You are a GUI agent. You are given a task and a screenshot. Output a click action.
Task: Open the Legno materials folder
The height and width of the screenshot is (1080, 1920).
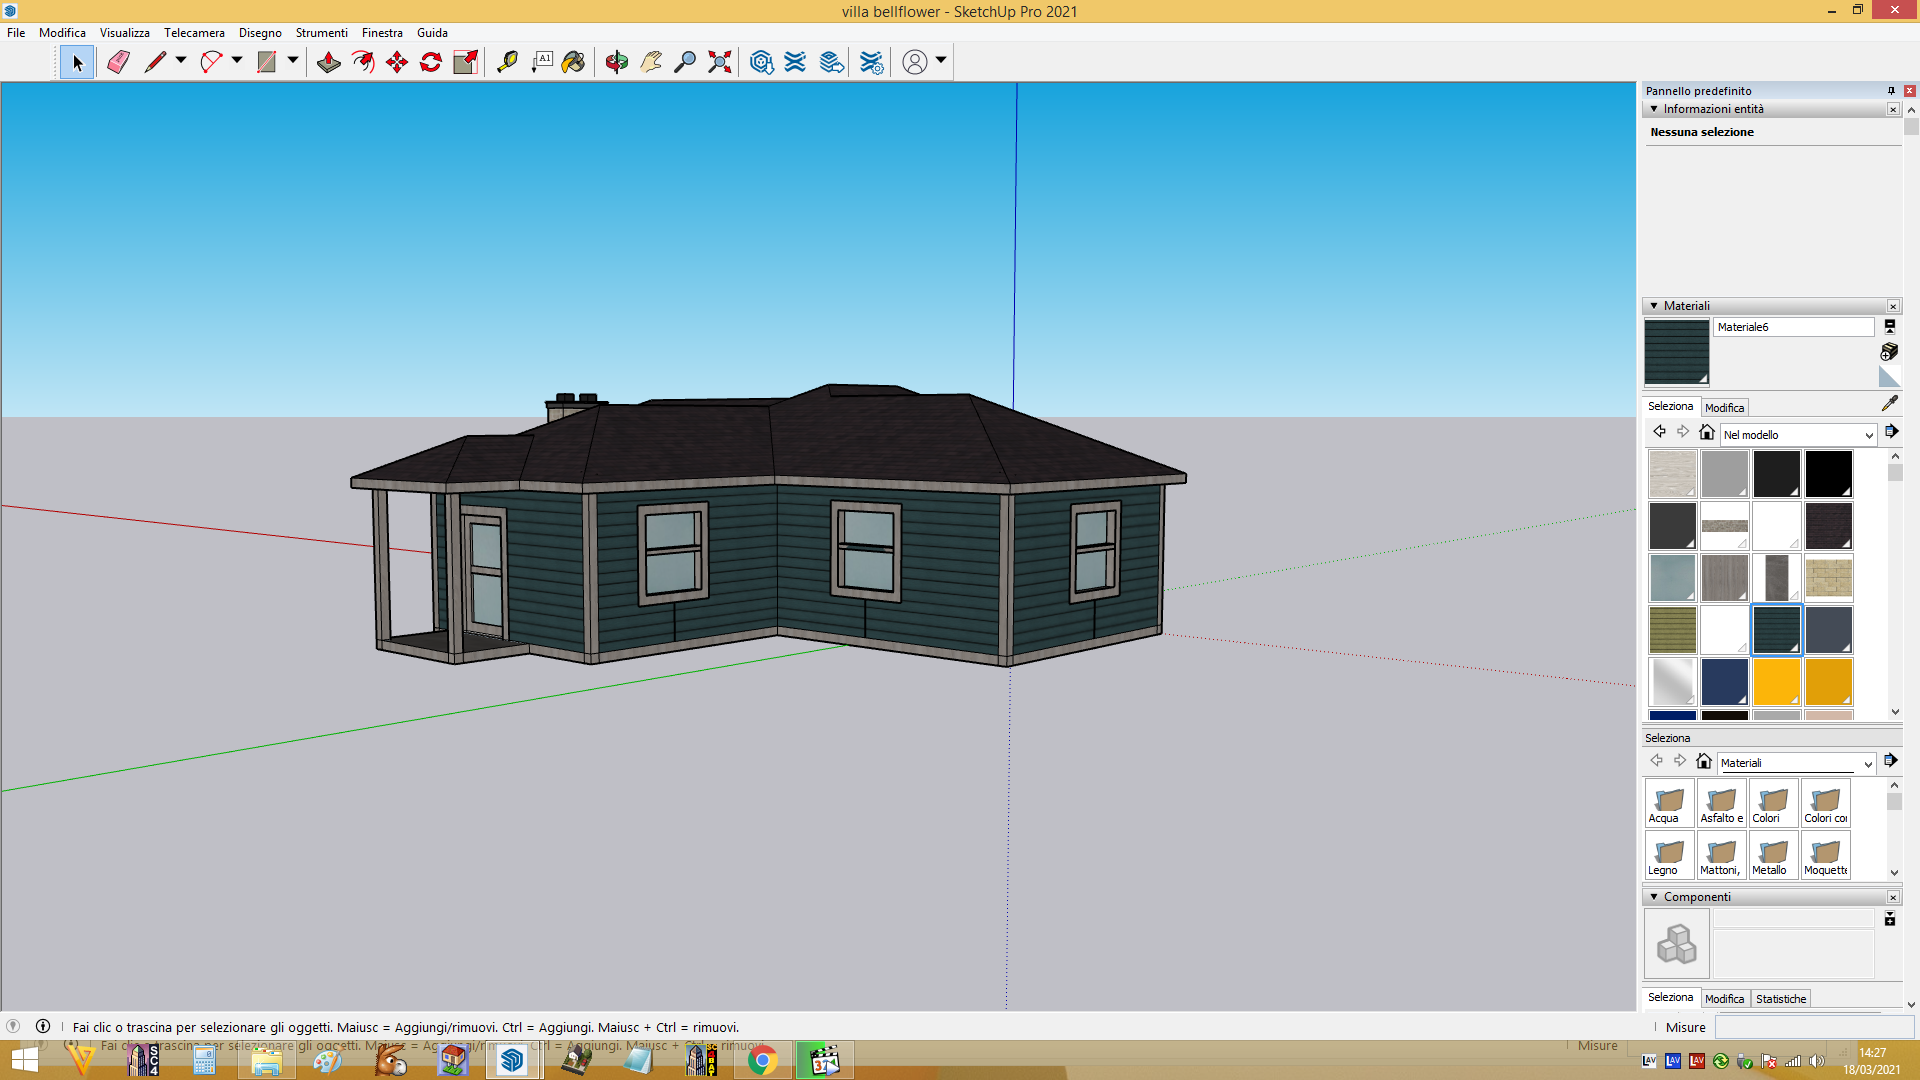[1669, 856]
